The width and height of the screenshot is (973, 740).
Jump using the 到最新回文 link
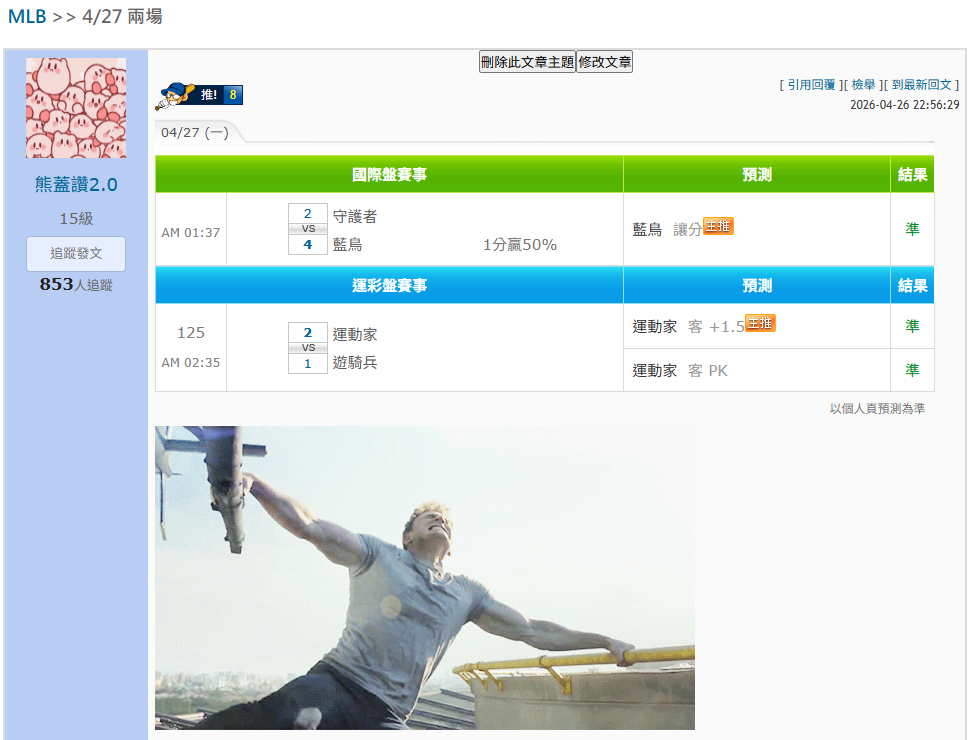[x=921, y=85]
